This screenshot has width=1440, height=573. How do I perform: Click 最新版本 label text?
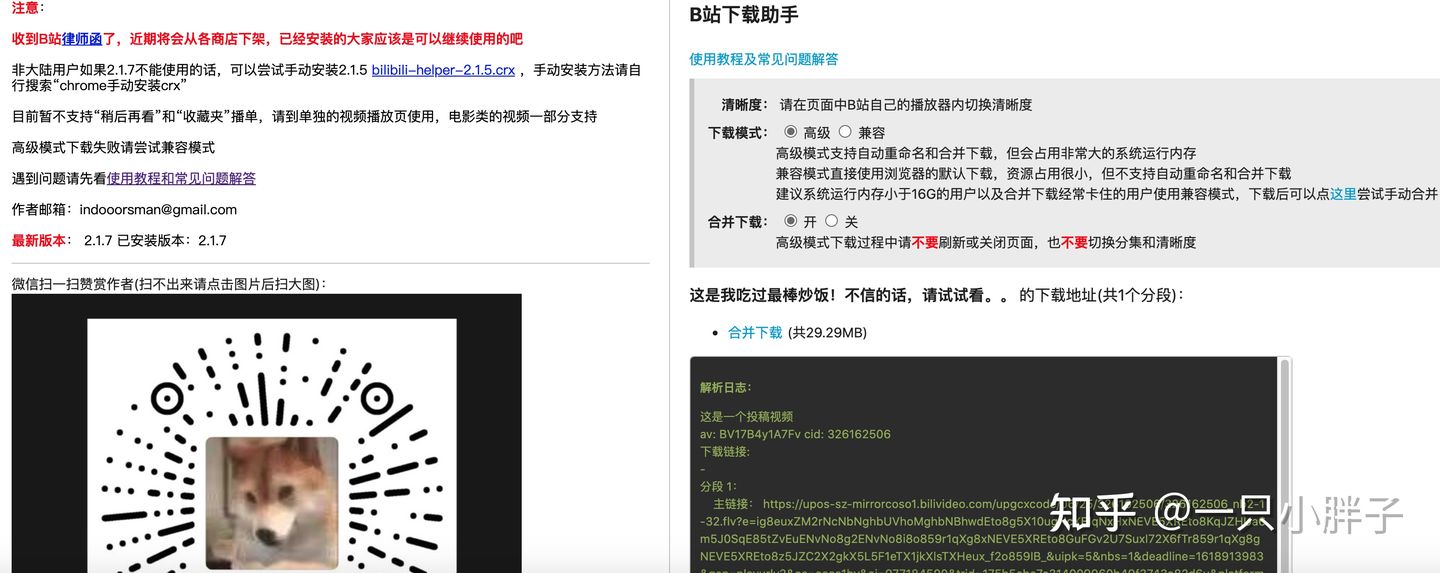coord(42,240)
